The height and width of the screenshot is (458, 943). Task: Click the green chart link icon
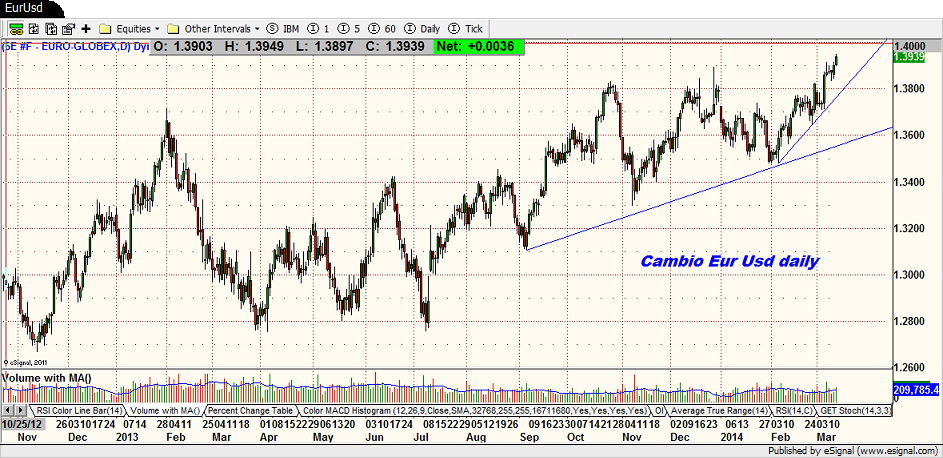16,28
